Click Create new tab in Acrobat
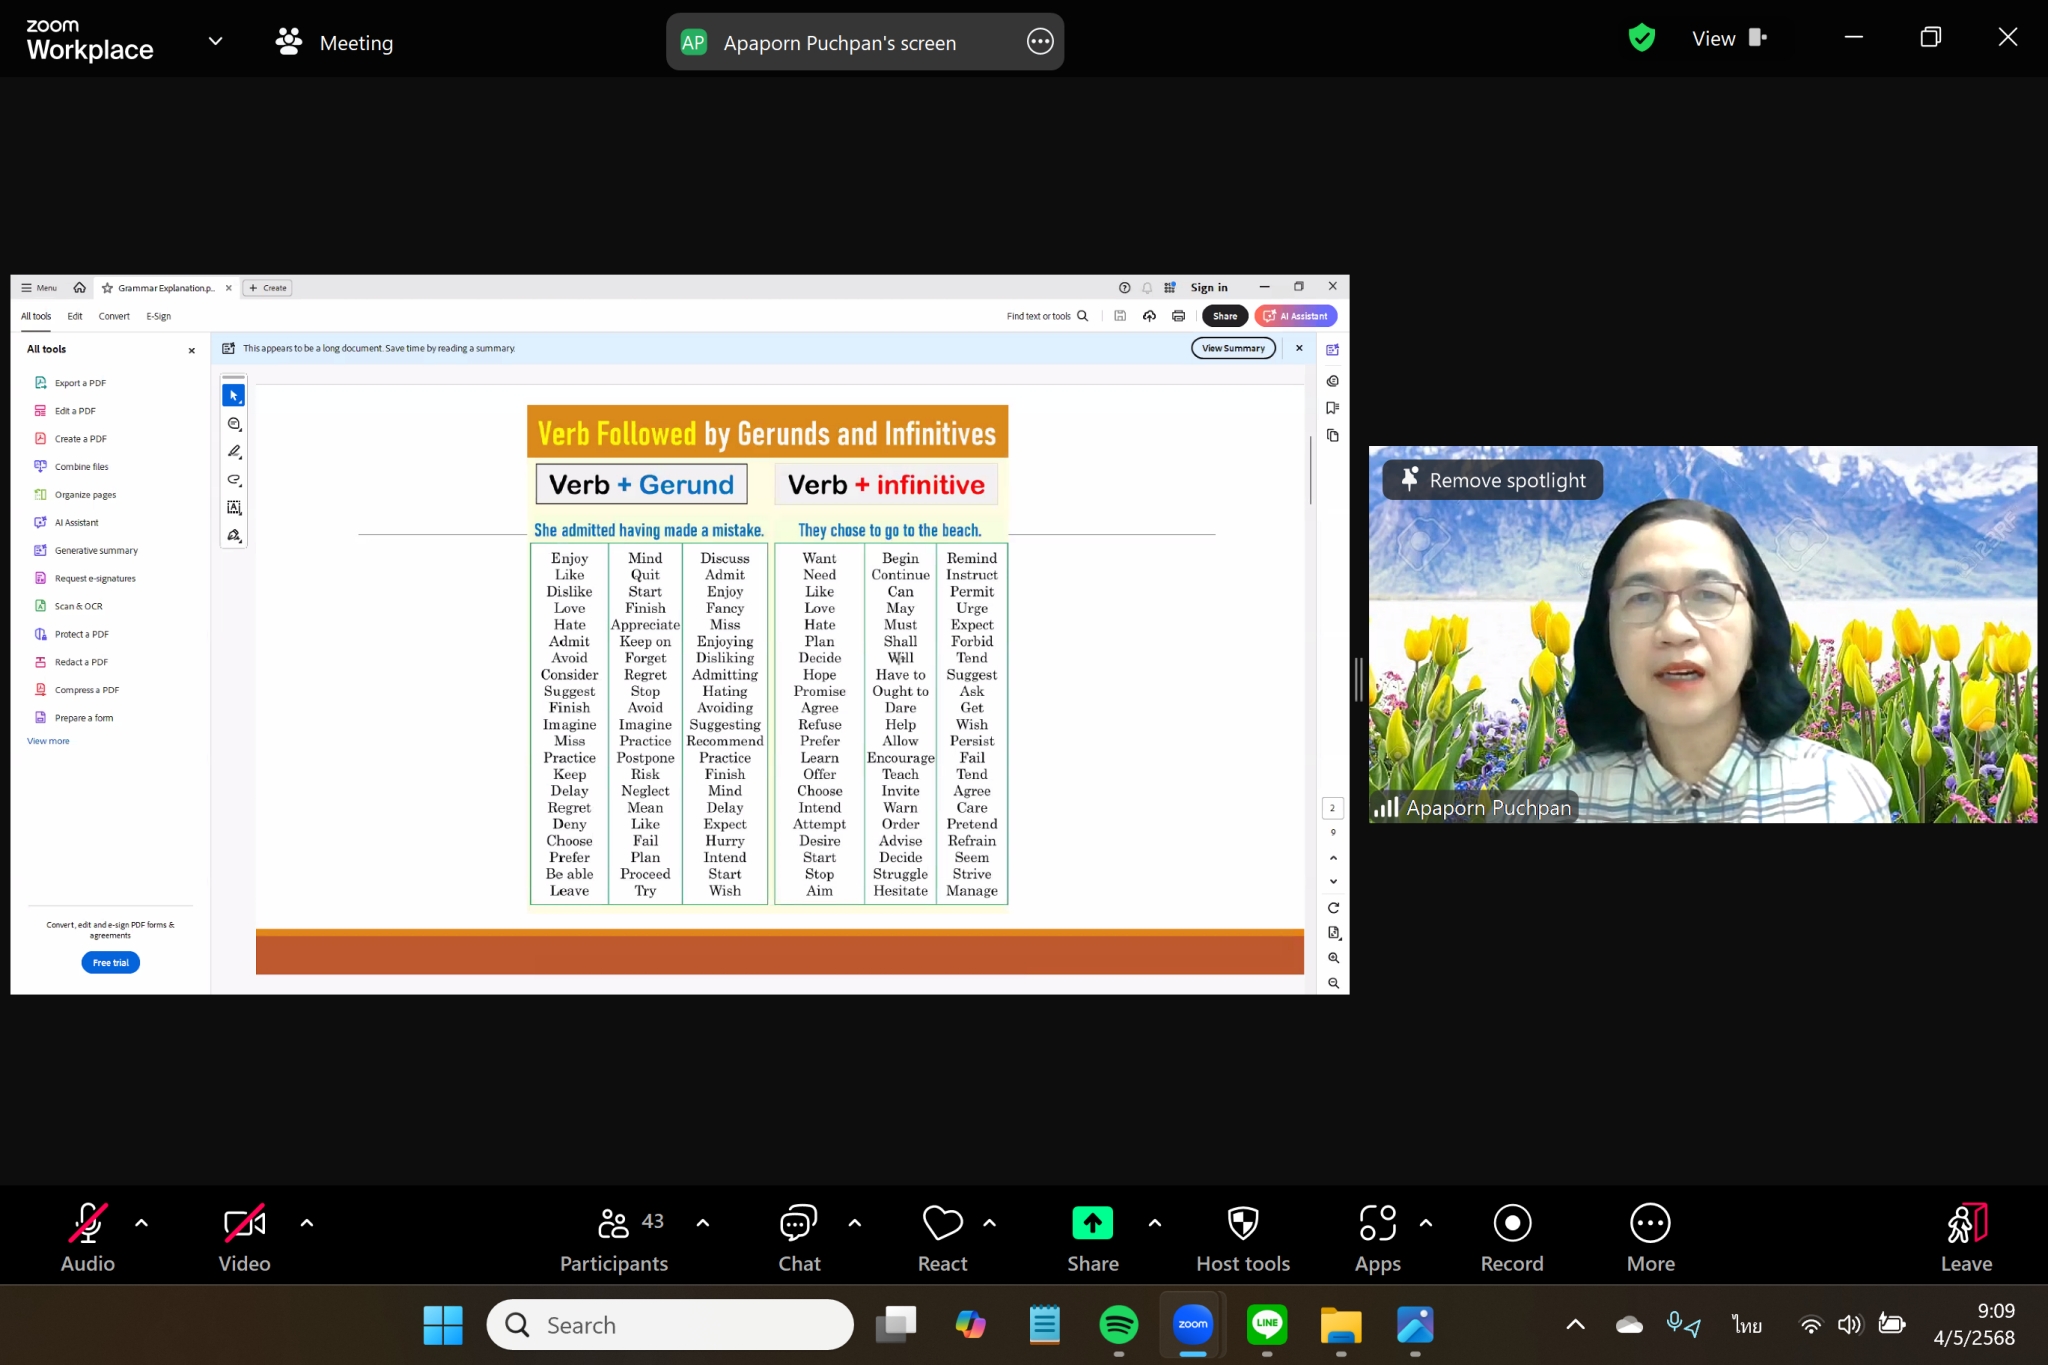The width and height of the screenshot is (2048, 1365). (268, 288)
